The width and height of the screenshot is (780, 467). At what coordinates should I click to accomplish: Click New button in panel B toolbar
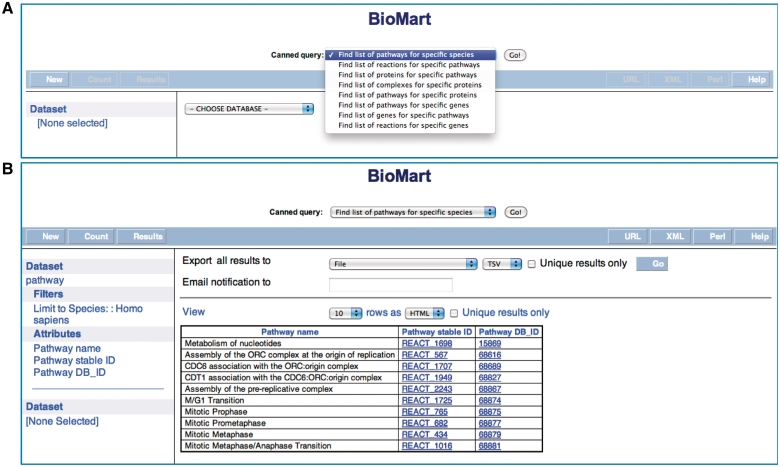tap(46, 237)
